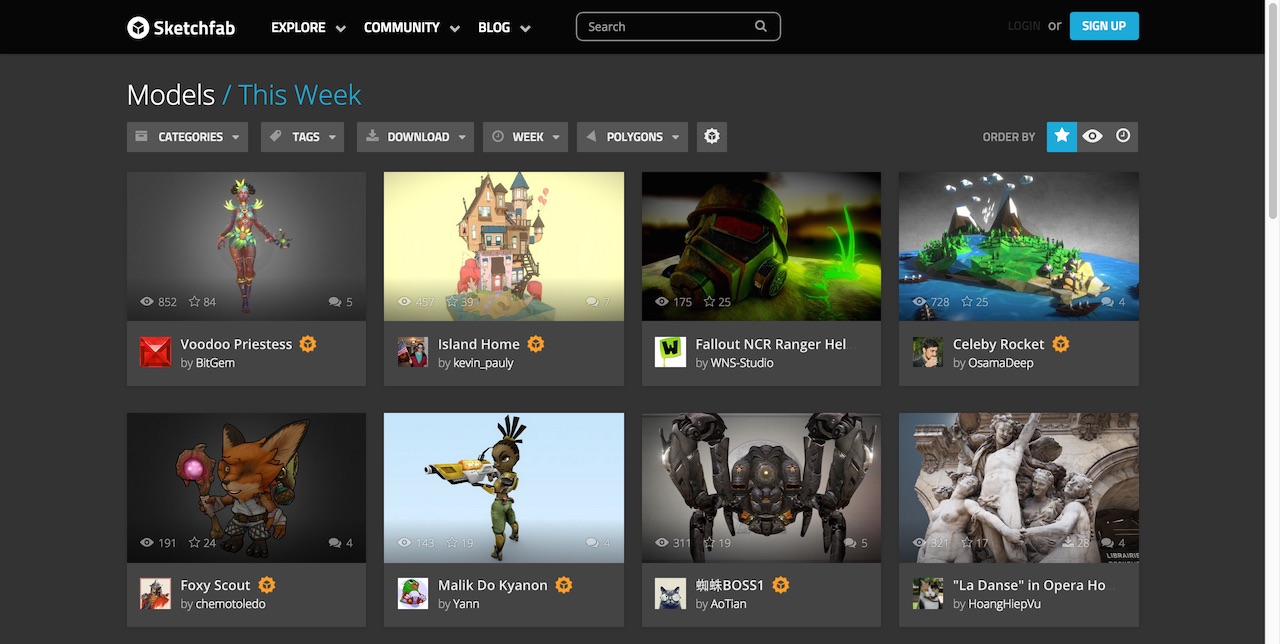The height and width of the screenshot is (644, 1280).
Task: Like the Celeby Rocket model via its star
Action: pyautogui.click(x=966, y=301)
